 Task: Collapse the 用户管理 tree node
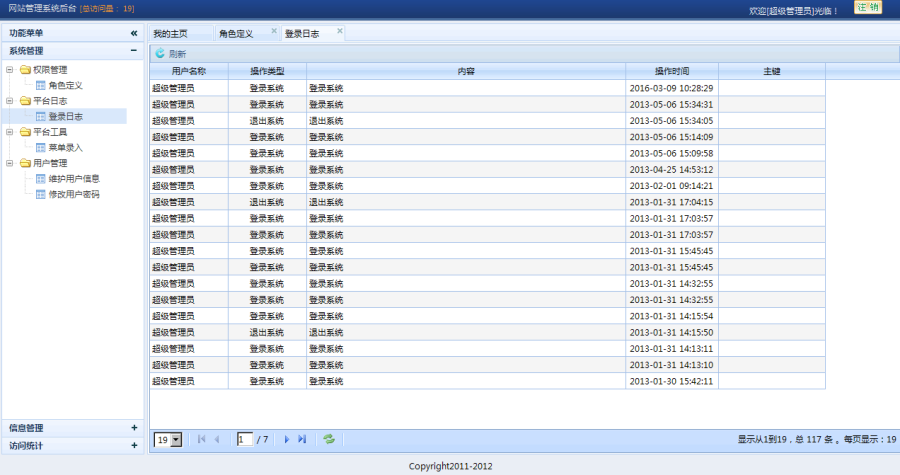(x=9, y=163)
